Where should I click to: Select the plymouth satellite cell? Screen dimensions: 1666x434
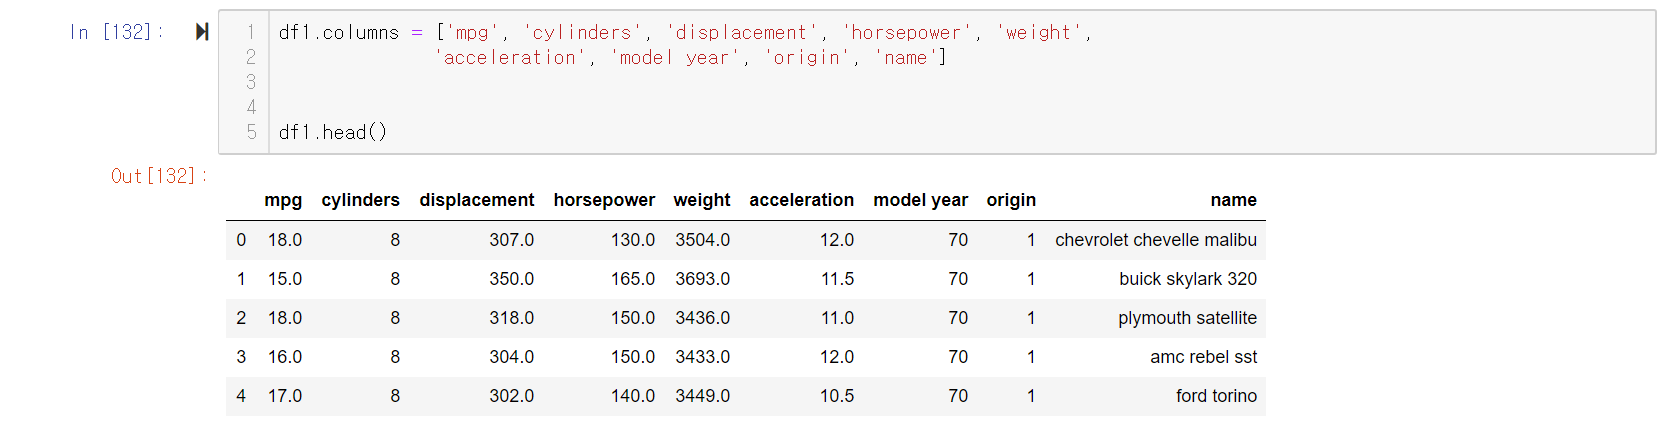coord(1187,318)
